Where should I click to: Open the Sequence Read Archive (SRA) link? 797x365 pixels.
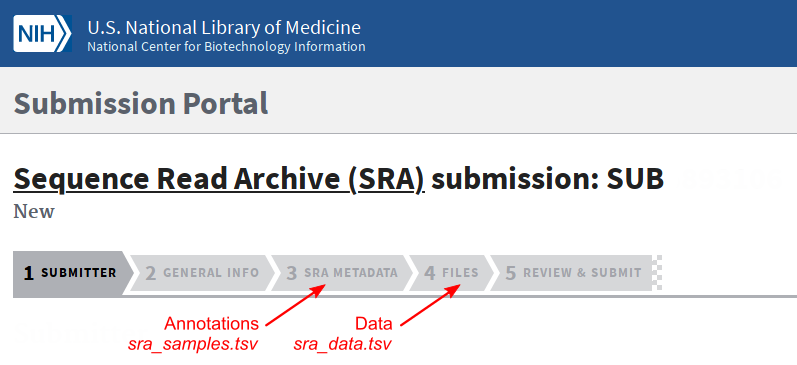[219, 179]
